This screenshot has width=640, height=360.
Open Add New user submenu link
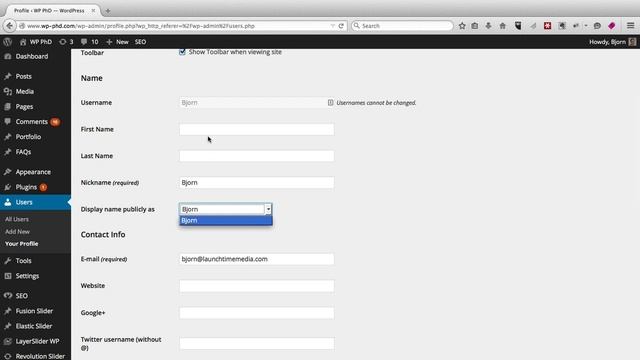coord(17,231)
